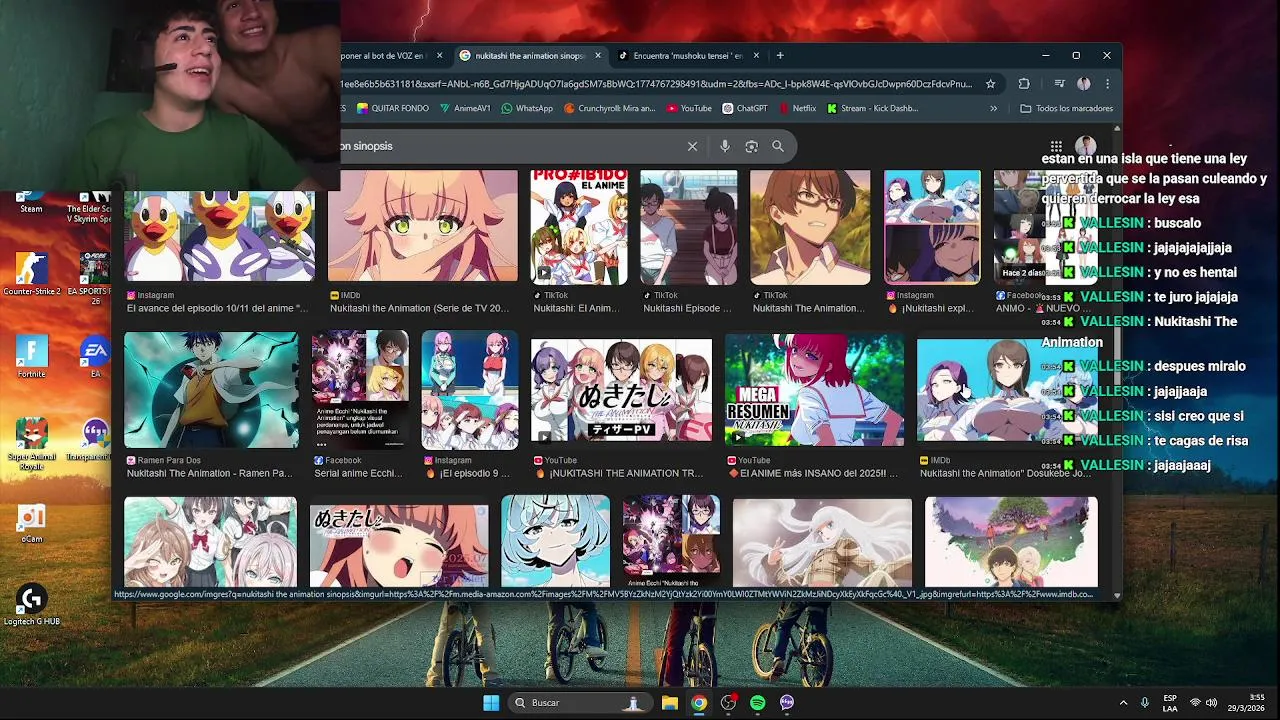Click the Chrome address bar URL
The height and width of the screenshot is (720, 1280).
(x=655, y=84)
